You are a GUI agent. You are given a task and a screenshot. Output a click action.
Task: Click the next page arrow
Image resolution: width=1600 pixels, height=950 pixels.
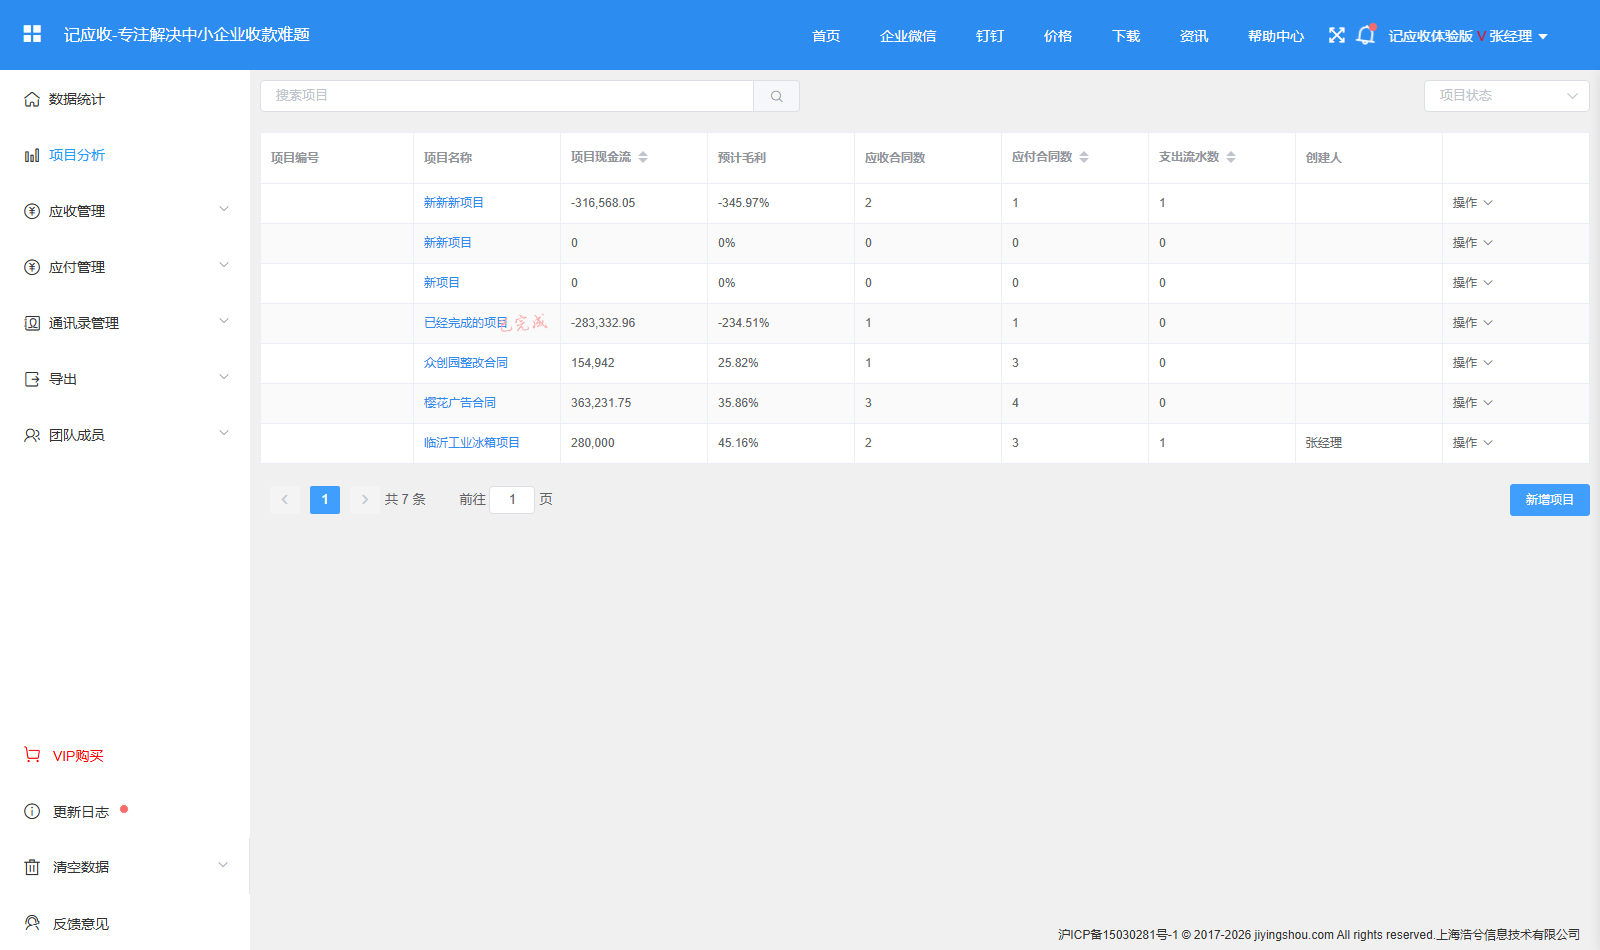pos(364,500)
